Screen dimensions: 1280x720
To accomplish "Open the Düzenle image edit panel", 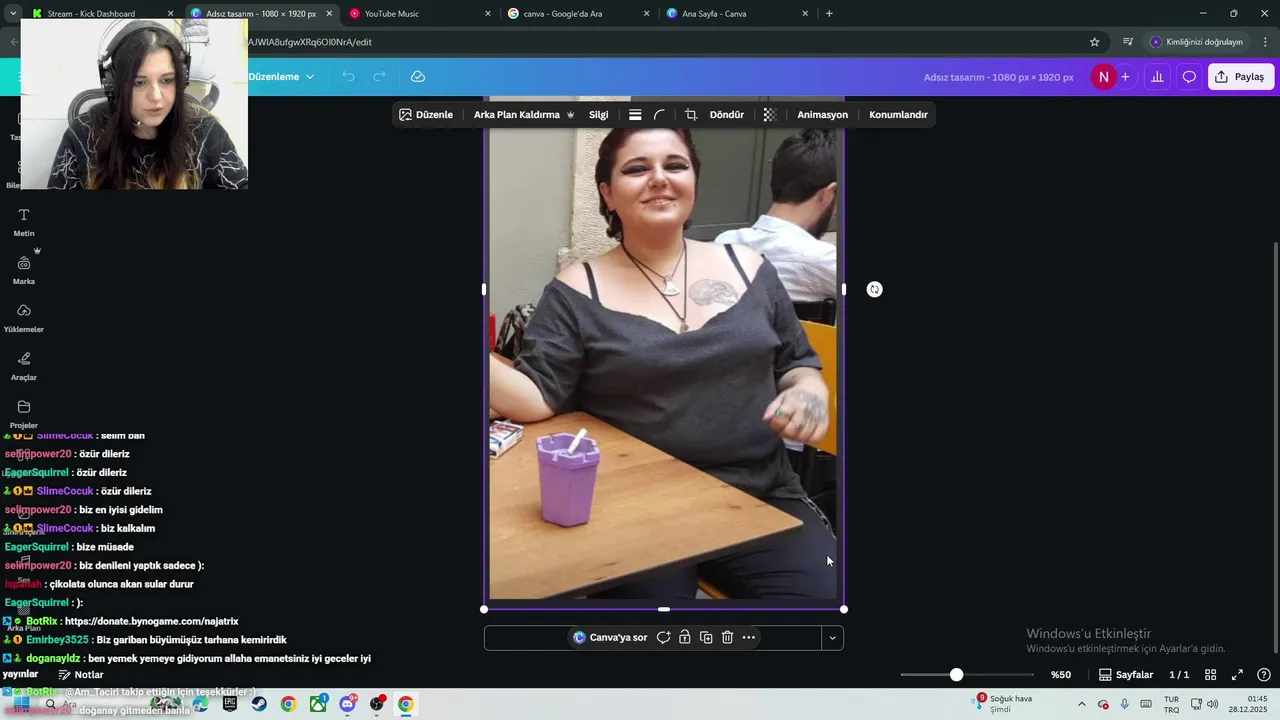I will point(426,115).
